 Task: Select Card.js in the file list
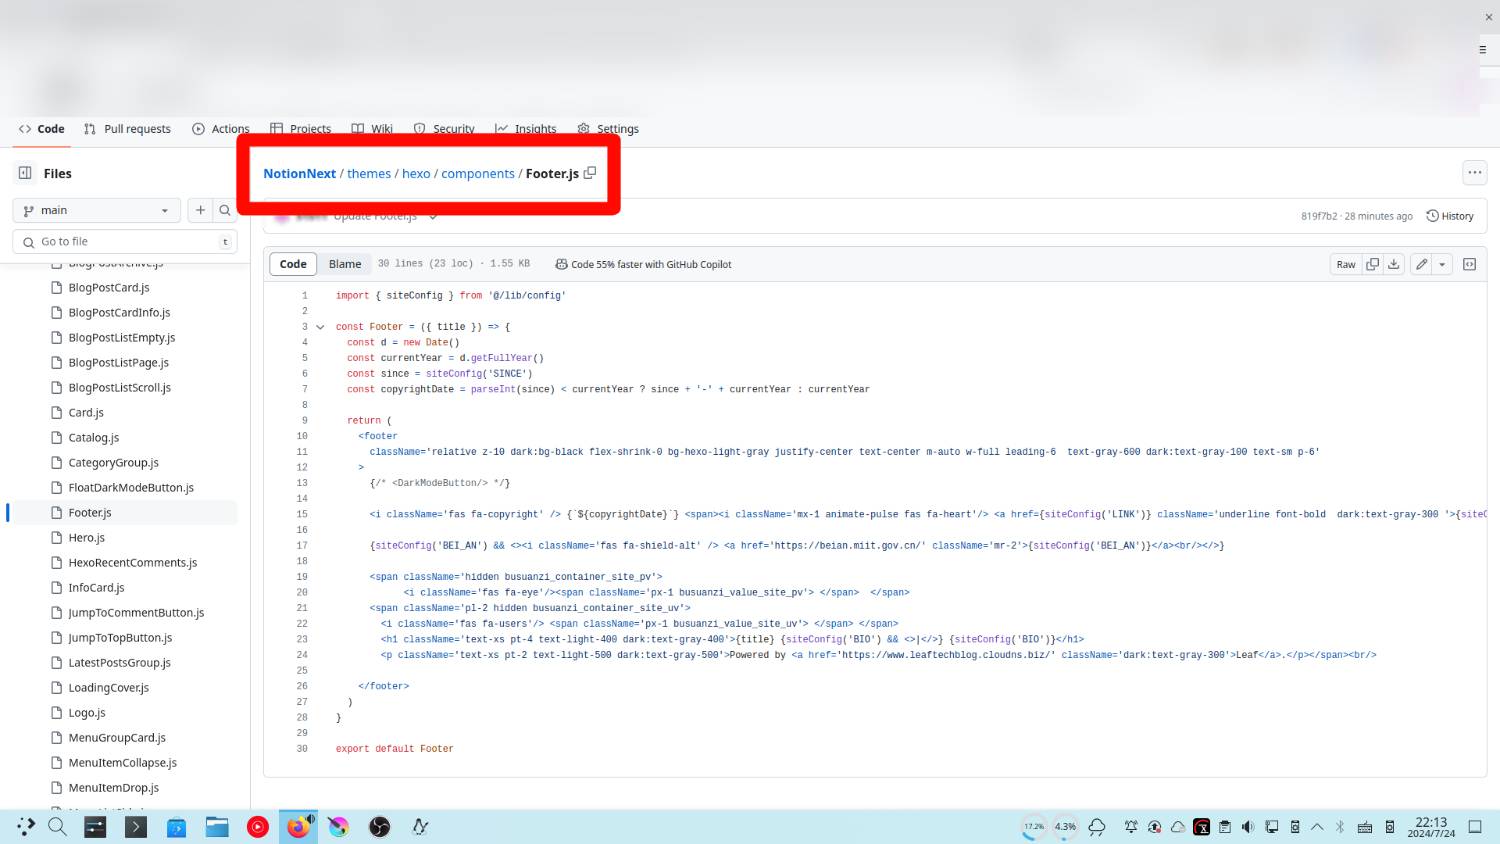click(x=86, y=412)
